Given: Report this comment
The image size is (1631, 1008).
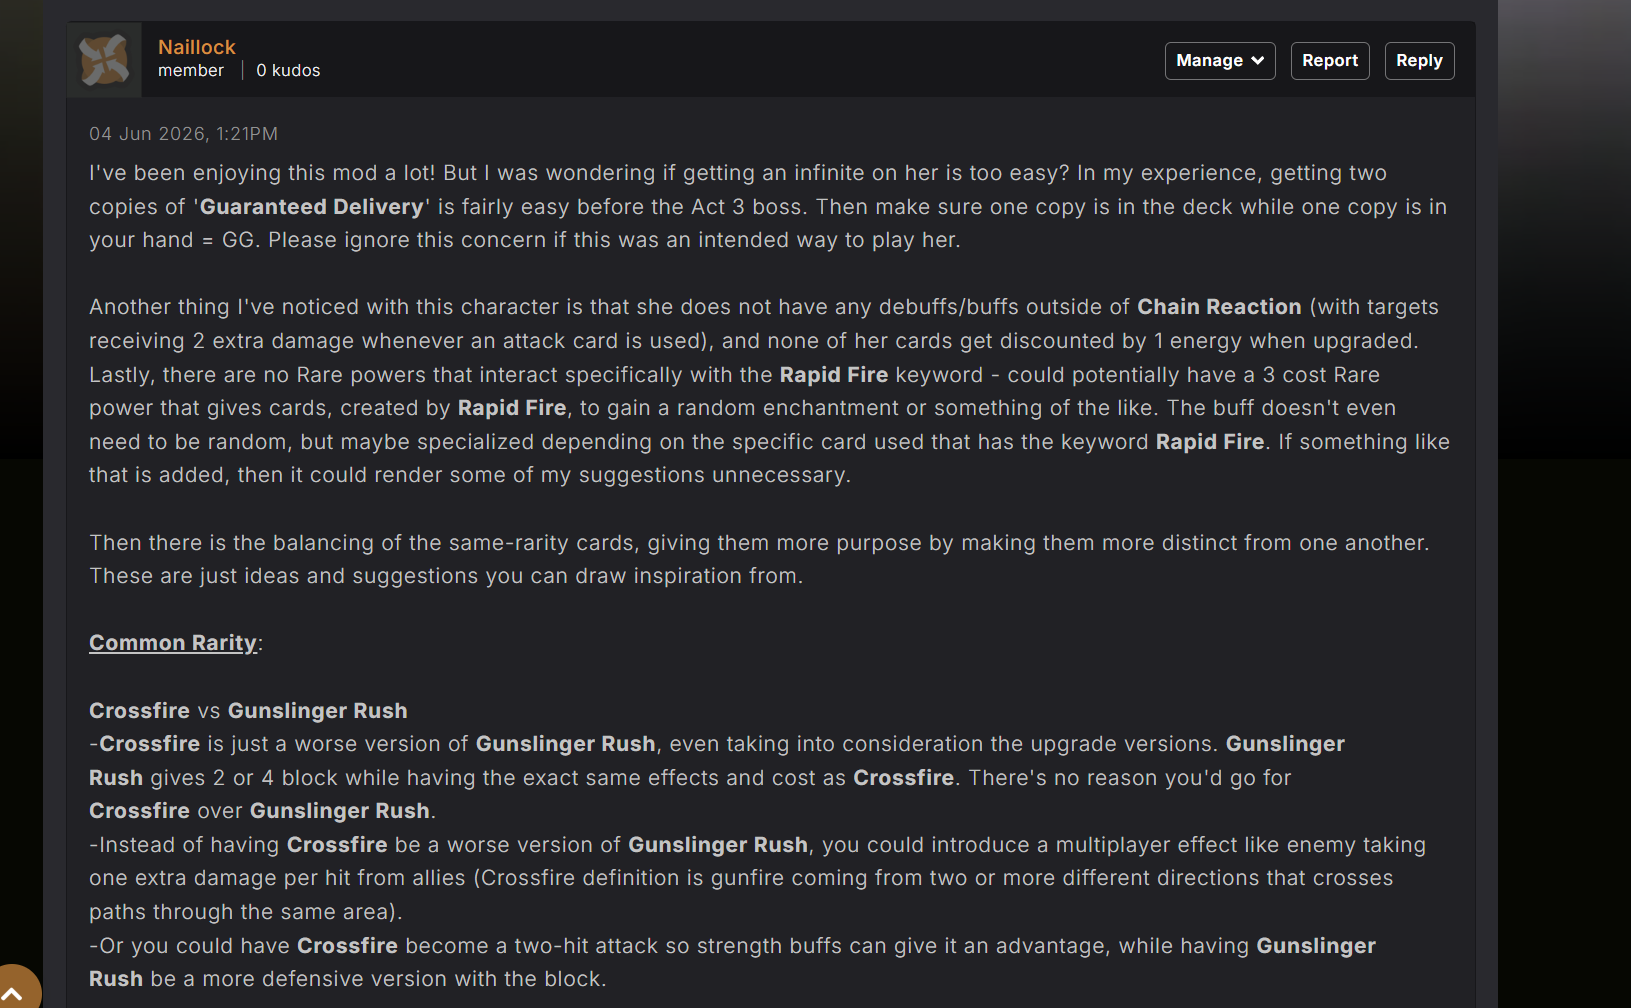Looking at the screenshot, I should (1330, 61).
